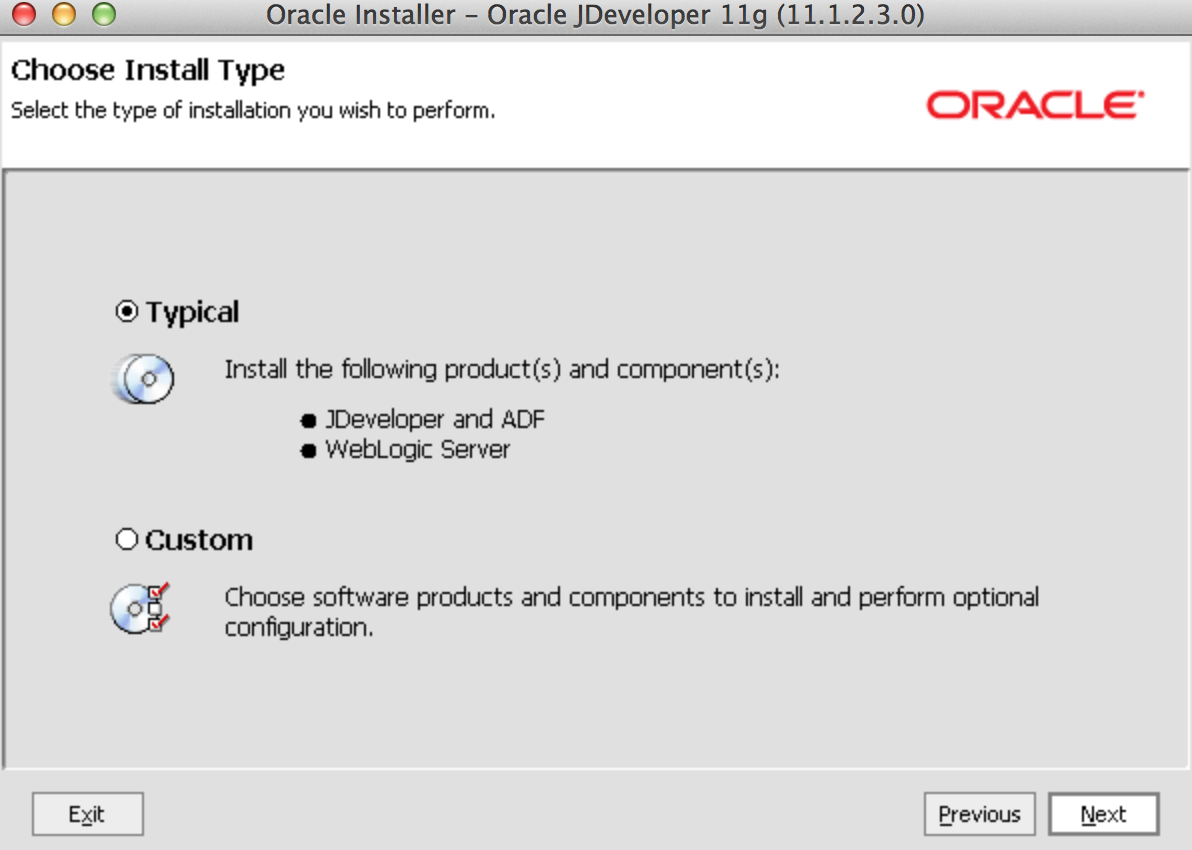Viewport: 1192px width, 850px height.
Task: Click the 'Choose Install Type' heading
Action: click(x=147, y=71)
